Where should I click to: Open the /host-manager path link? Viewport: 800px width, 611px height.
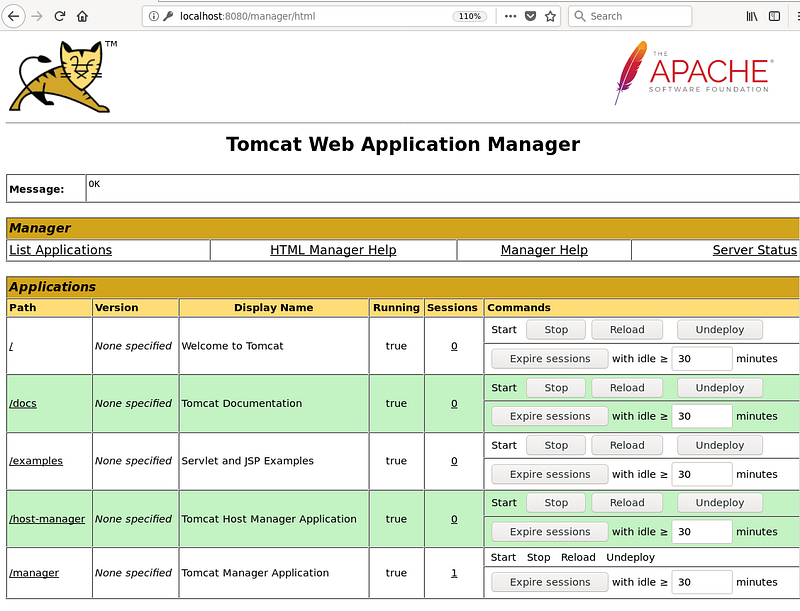47,519
